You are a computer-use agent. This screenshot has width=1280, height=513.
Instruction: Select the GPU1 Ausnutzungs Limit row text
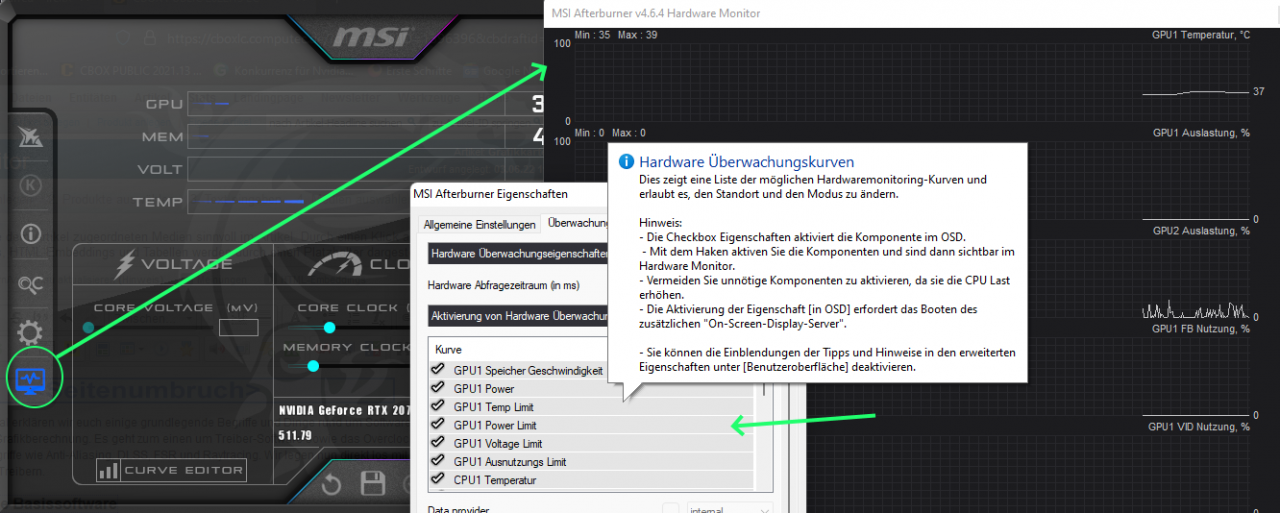tap(510, 461)
